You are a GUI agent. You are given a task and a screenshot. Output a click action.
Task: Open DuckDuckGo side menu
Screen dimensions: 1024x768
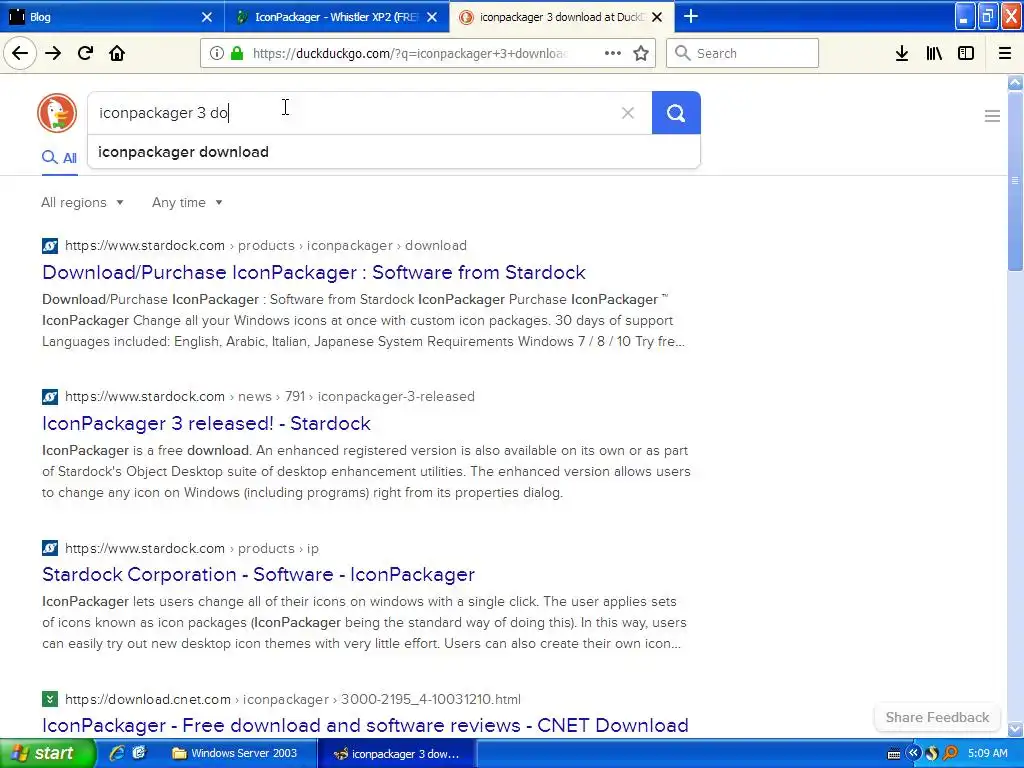coord(992,116)
